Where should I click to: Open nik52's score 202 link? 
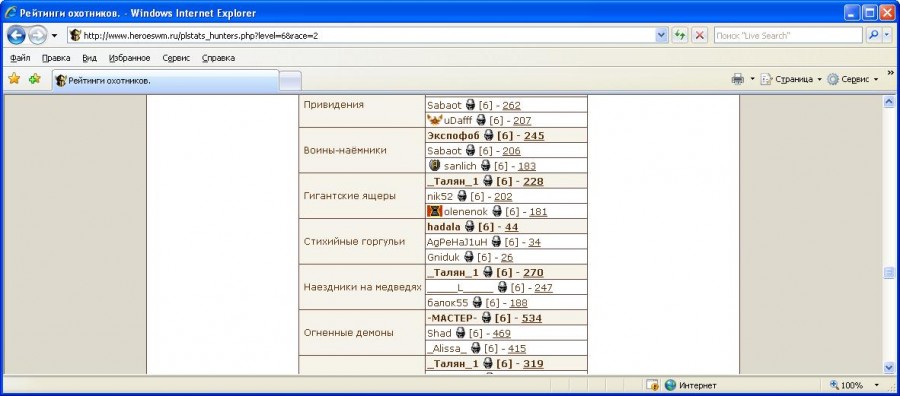(503, 197)
